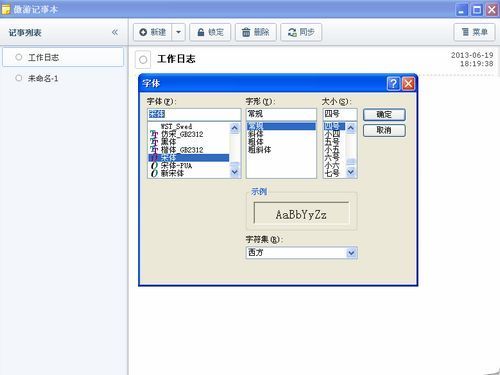
Task: Cancel with the 取消 button
Action: 384,130
